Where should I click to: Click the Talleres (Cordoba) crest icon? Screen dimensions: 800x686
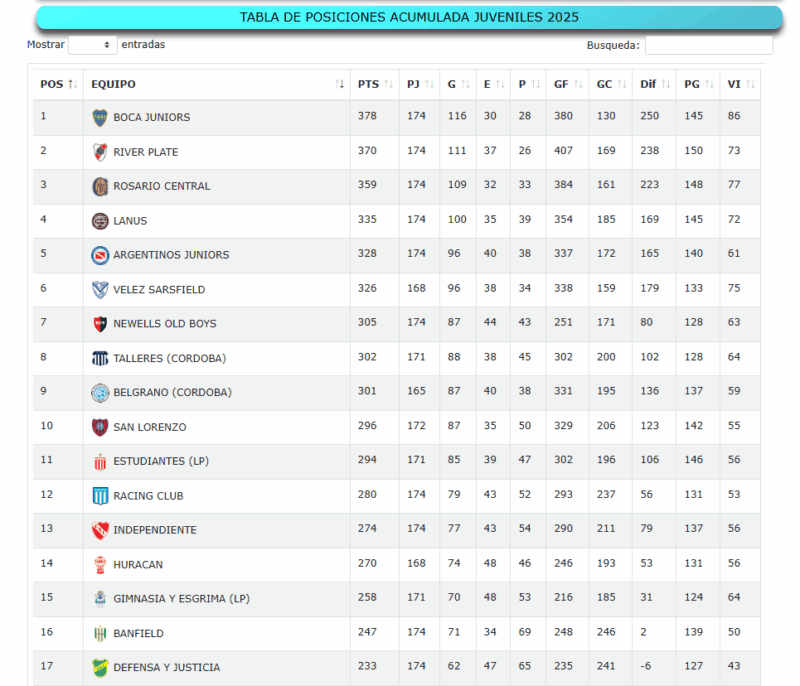100,358
